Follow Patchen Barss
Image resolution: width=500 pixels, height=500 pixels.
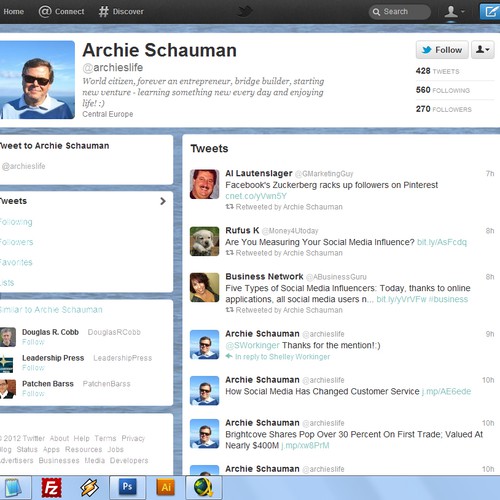pos(33,394)
